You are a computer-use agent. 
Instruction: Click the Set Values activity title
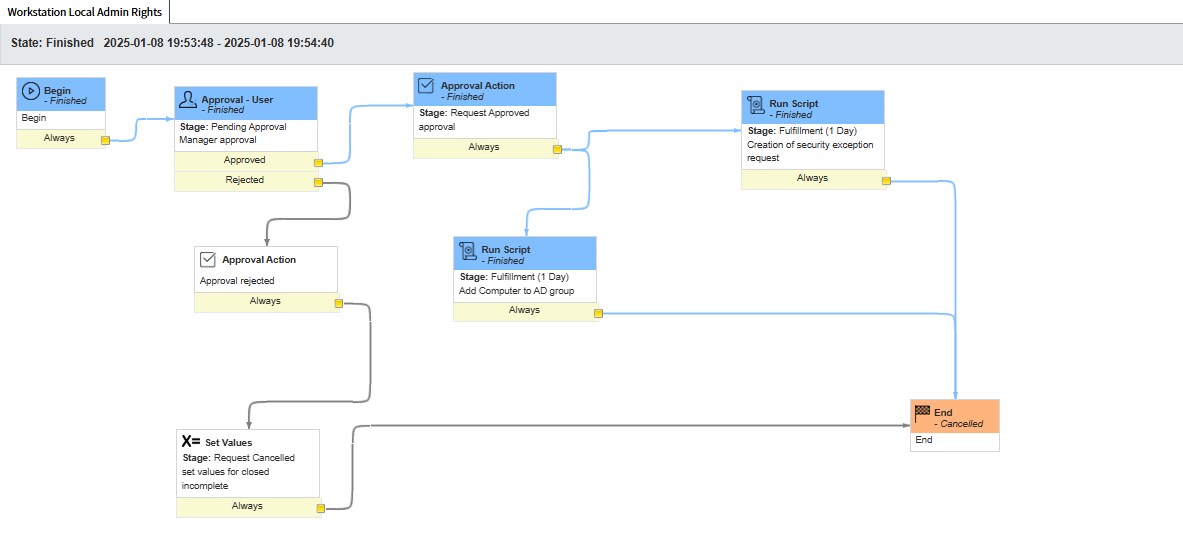click(x=229, y=443)
